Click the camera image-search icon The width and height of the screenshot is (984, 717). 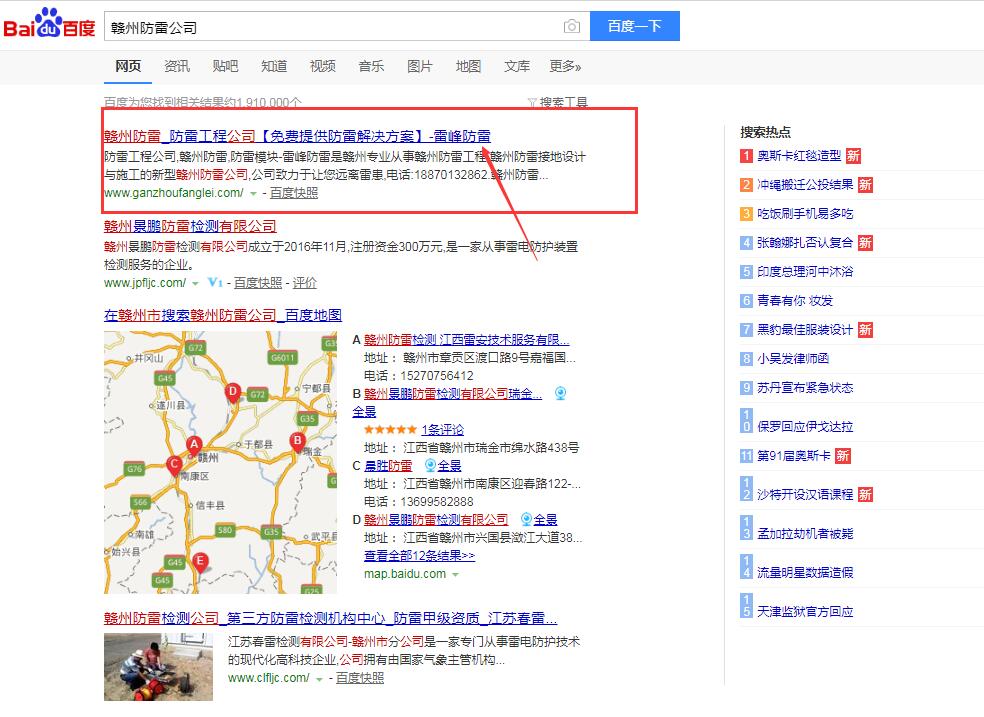point(571,27)
